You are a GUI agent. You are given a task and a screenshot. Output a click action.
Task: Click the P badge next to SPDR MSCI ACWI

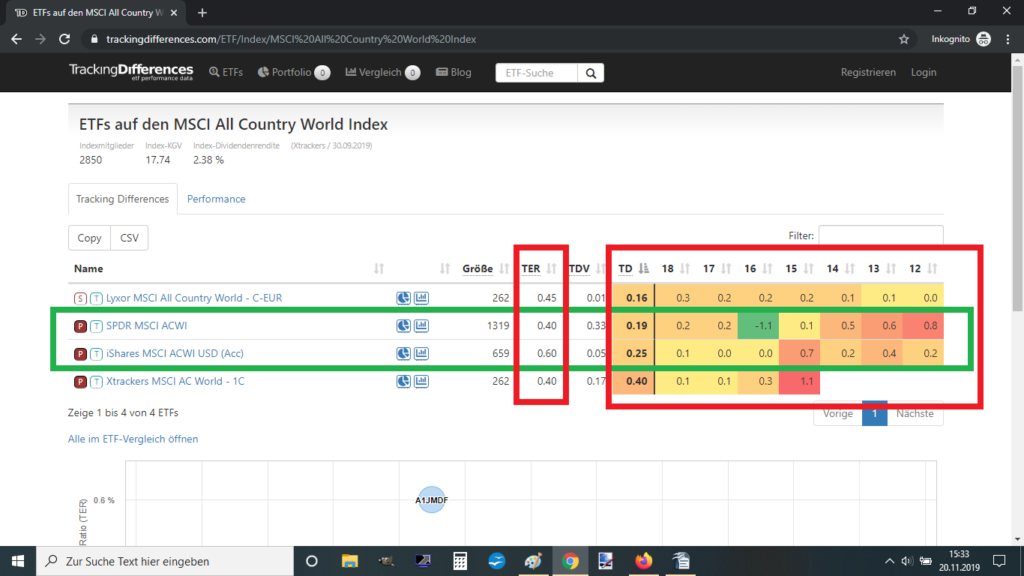point(80,326)
